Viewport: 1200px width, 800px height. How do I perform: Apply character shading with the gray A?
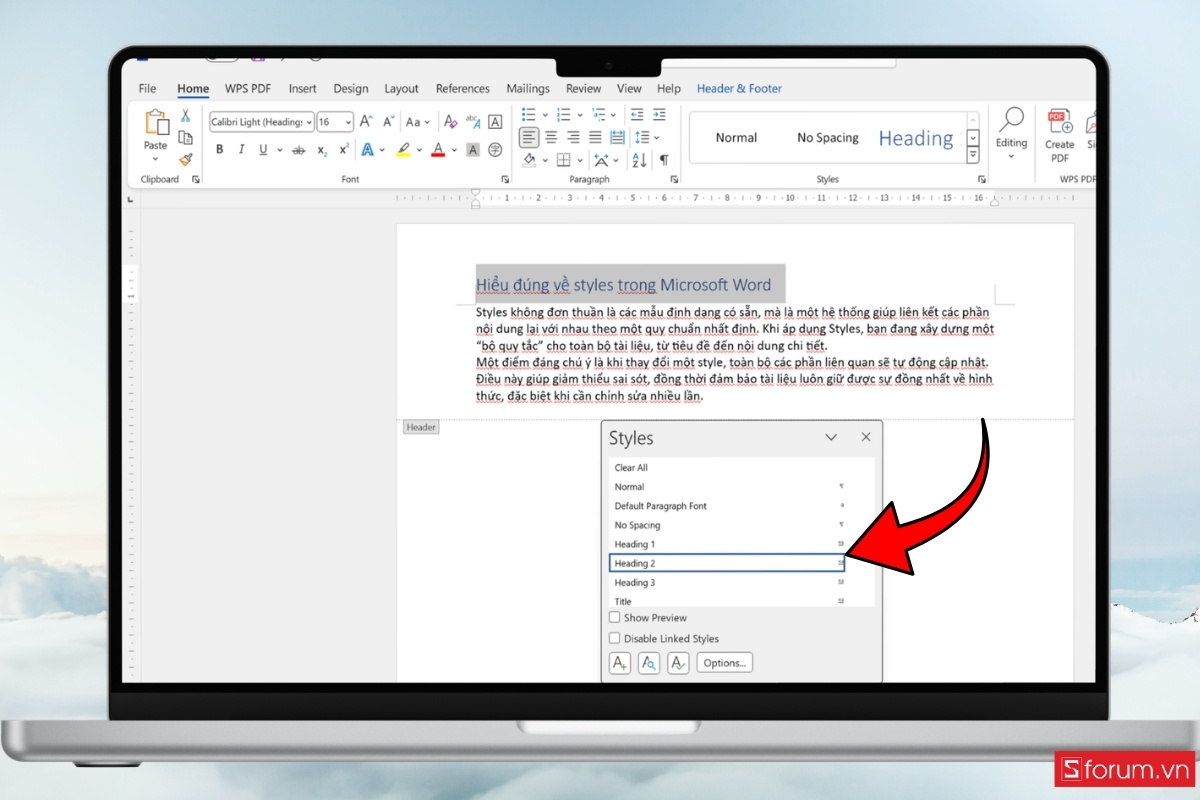coord(472,150)
